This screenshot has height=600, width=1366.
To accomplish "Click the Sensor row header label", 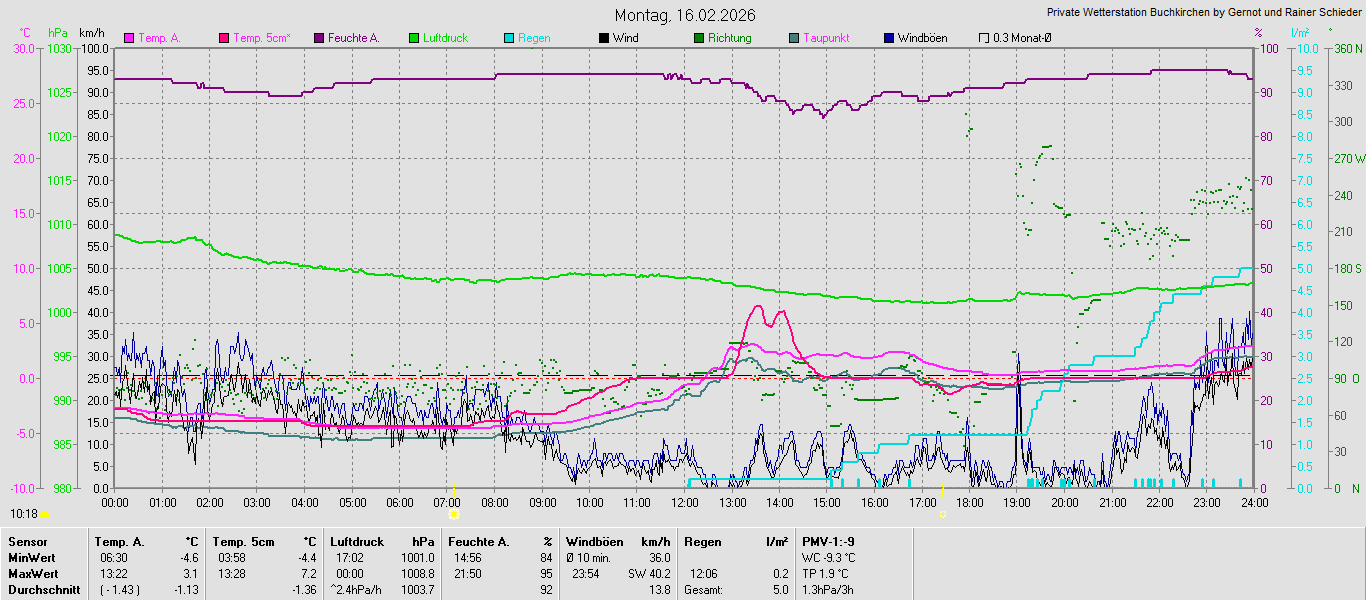I will (27, 542).
